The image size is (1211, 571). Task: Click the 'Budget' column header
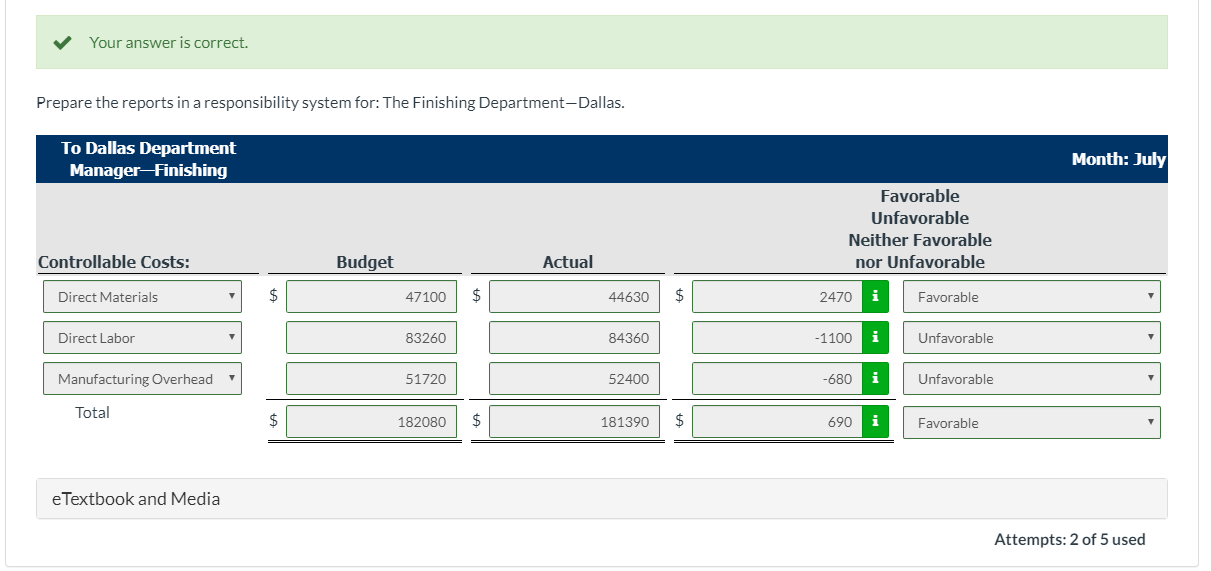pyautogui.click(x=365, y=262)
